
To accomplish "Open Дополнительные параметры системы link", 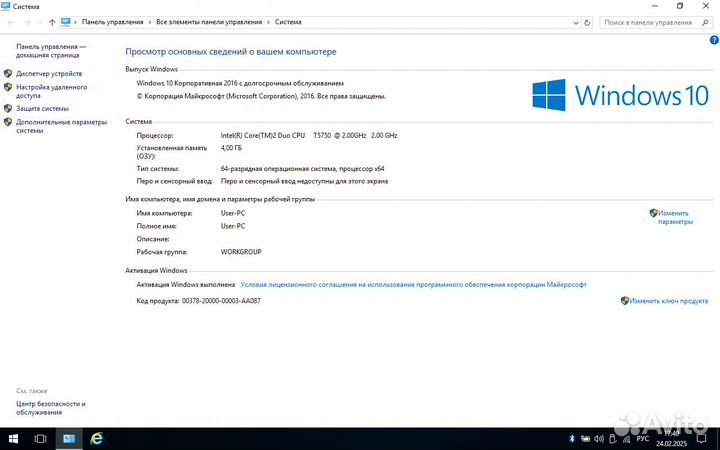I will (x=62, y=126).
